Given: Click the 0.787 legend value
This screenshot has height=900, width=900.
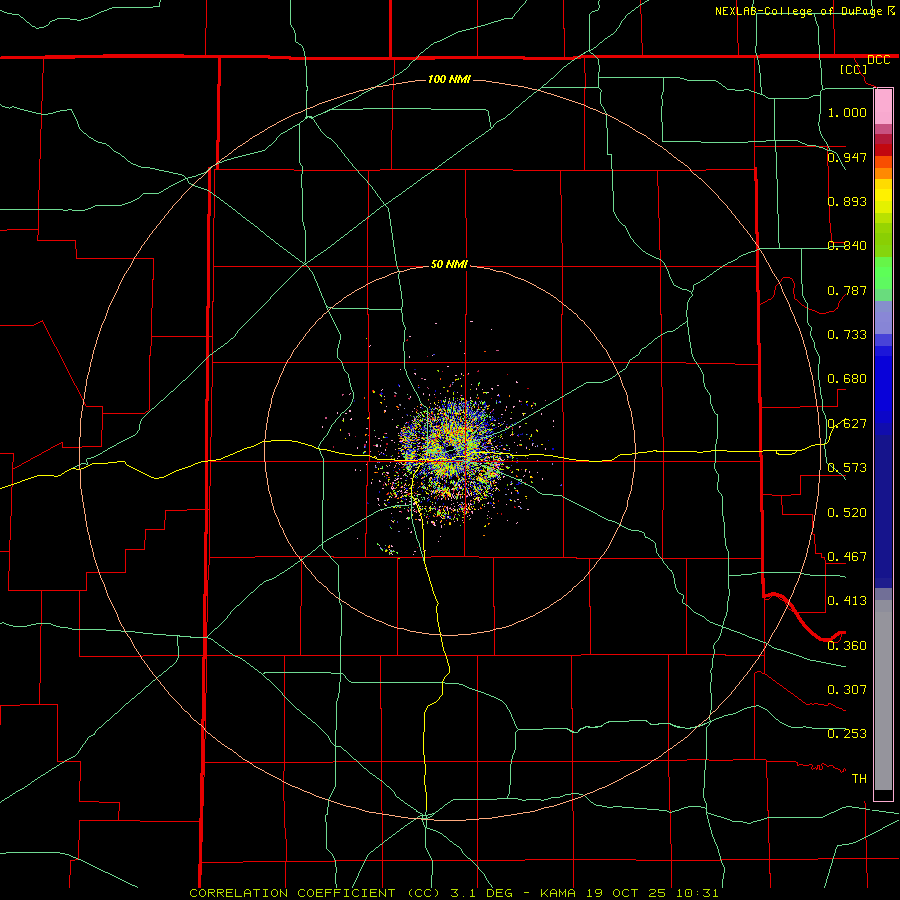Looking at the screenshot, I should coord(847,290).
